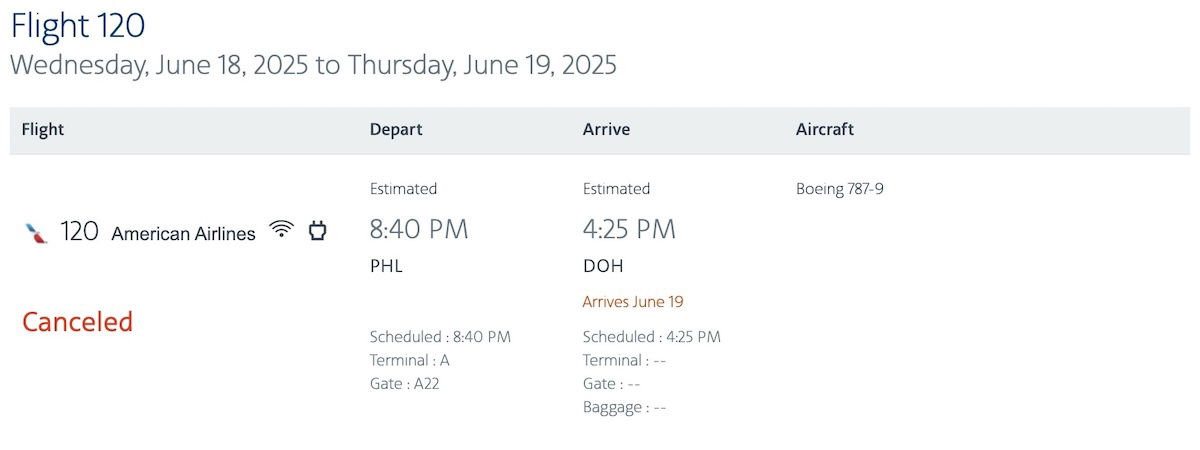Click the power outlet icon
The height and width of the screenshot is (450, 1200).
click(x=317, y=231)
